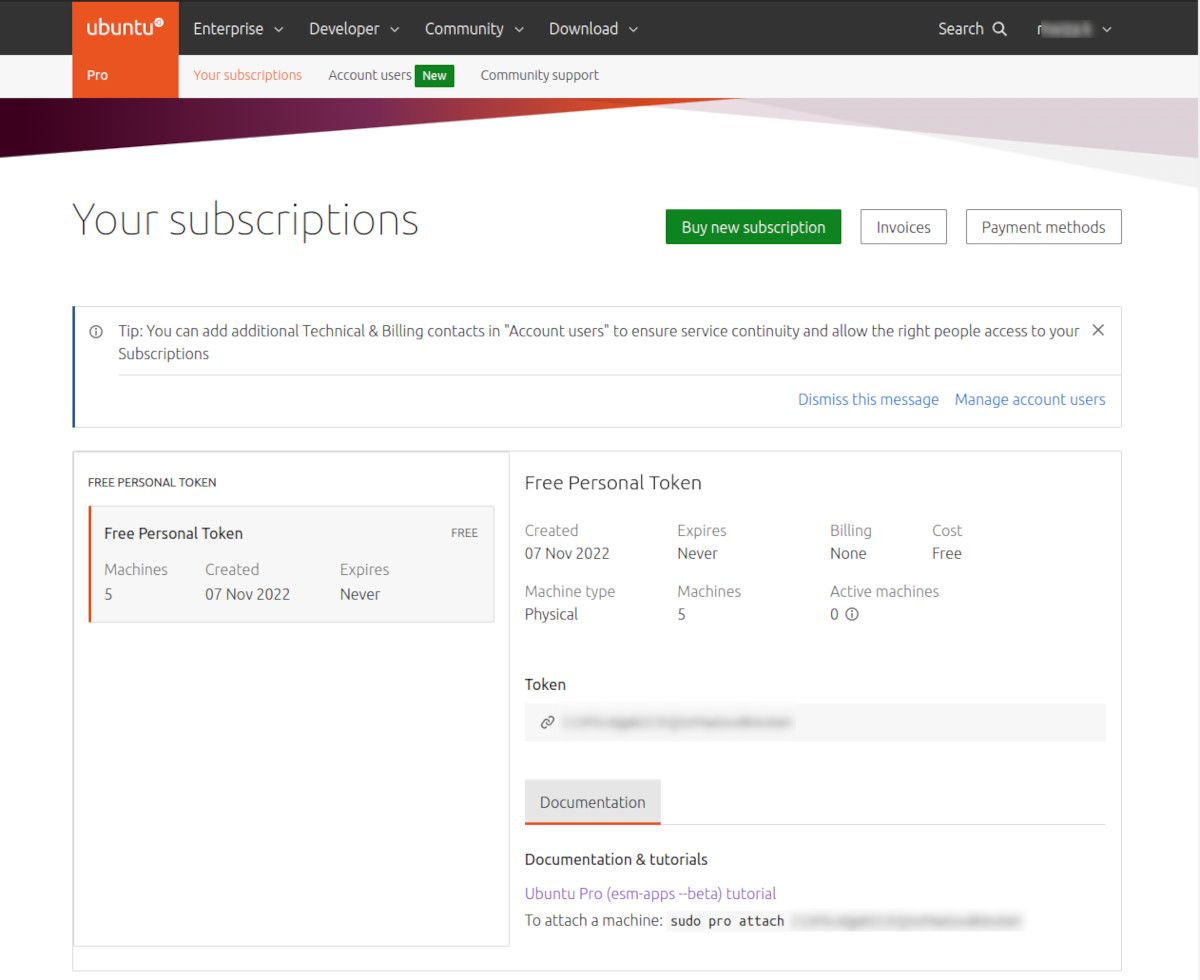Open the user account dropdown
Screen dimensions: 1200x980
coord(1074,29)
